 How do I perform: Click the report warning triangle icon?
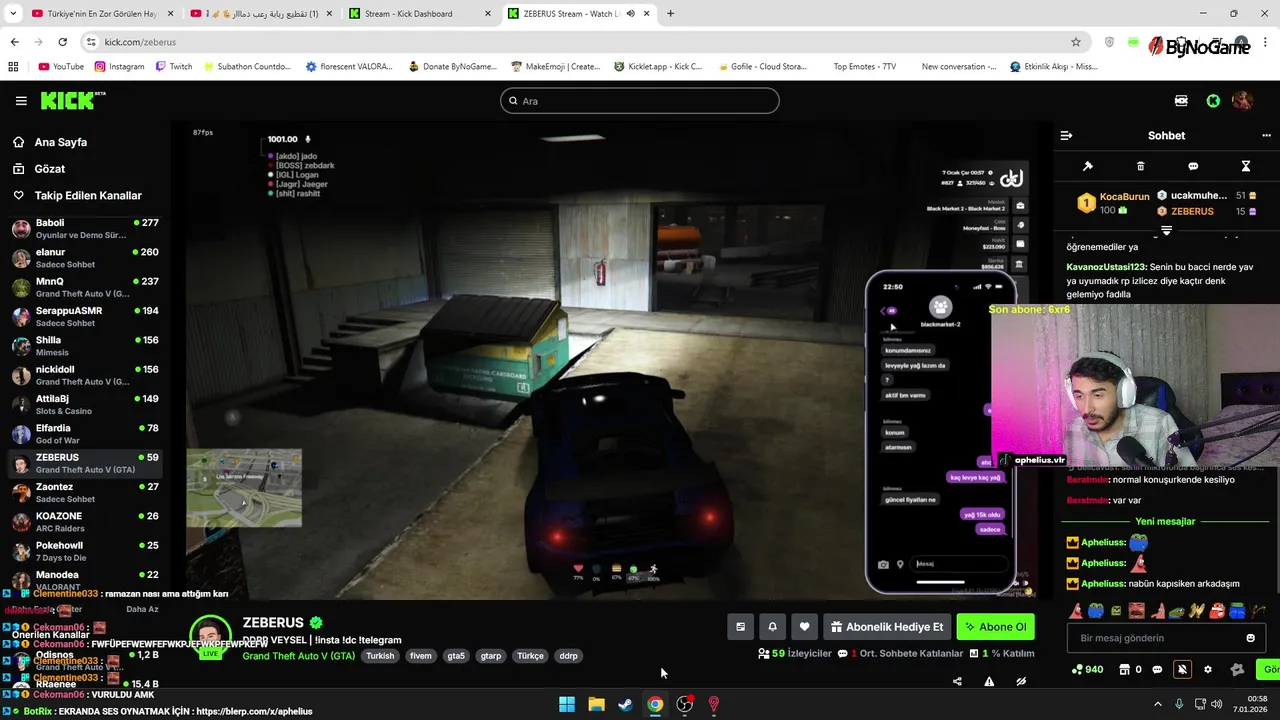click(x=989, y=682)
